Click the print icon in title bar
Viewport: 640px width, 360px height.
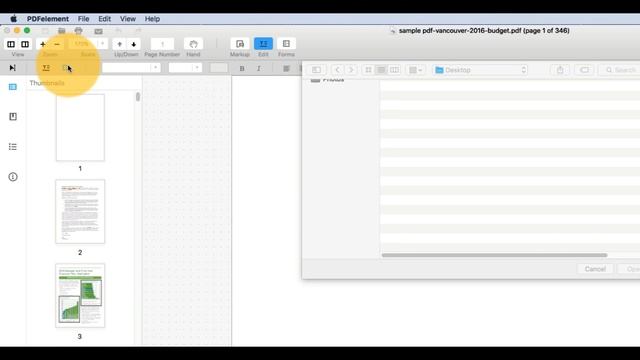click(x=78, y=31)
